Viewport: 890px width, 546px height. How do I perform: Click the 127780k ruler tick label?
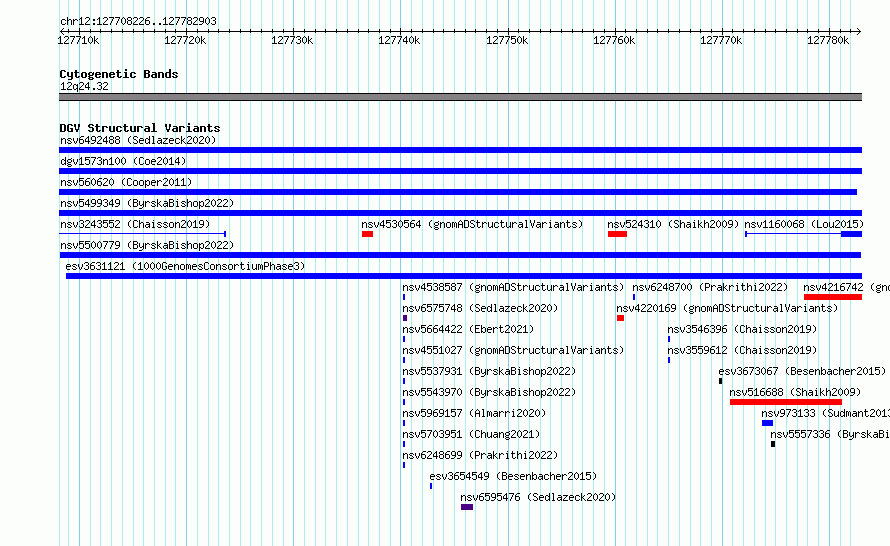[828, 40]
